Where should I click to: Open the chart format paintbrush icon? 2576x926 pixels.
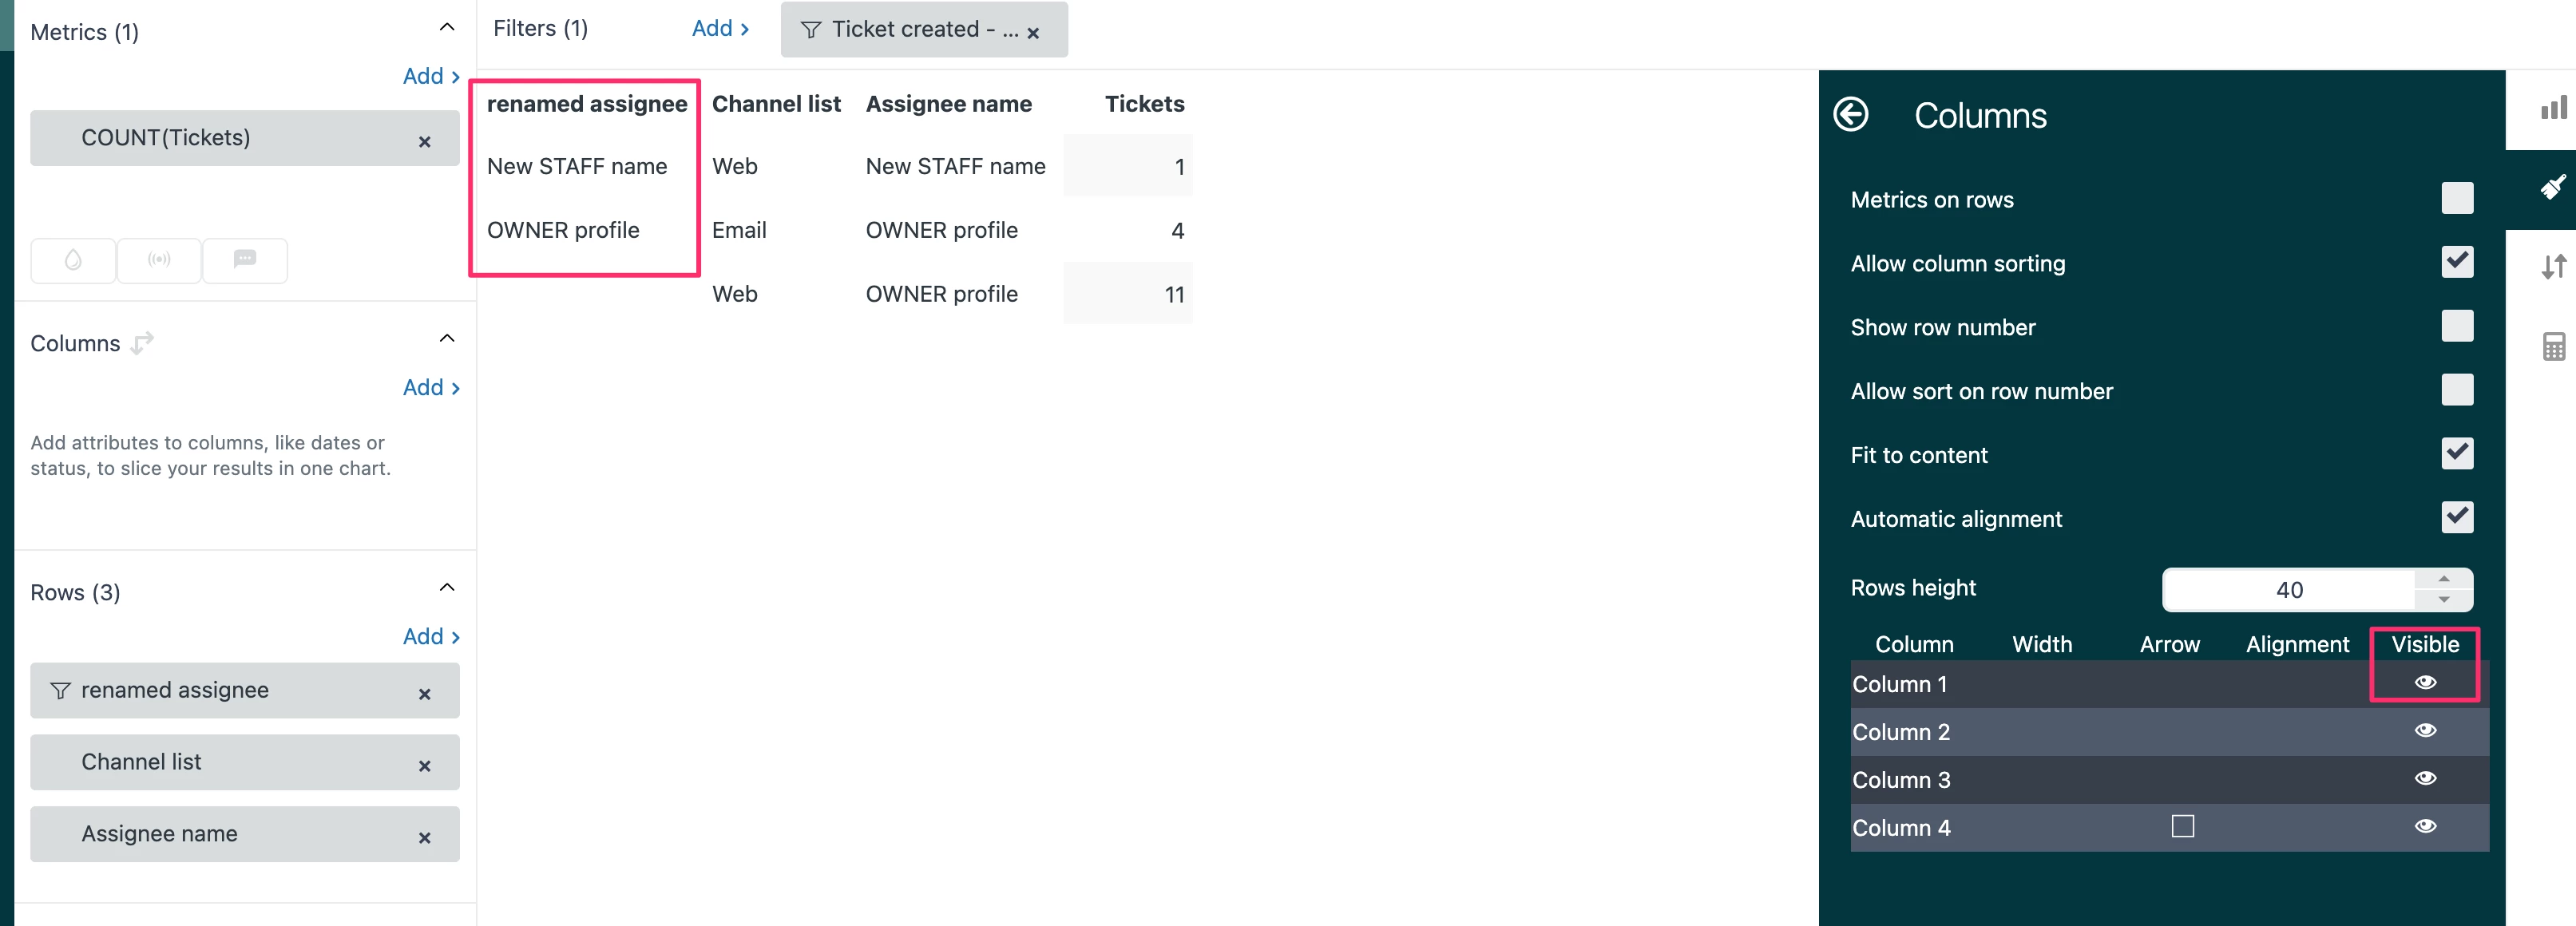pos(2552,187)
